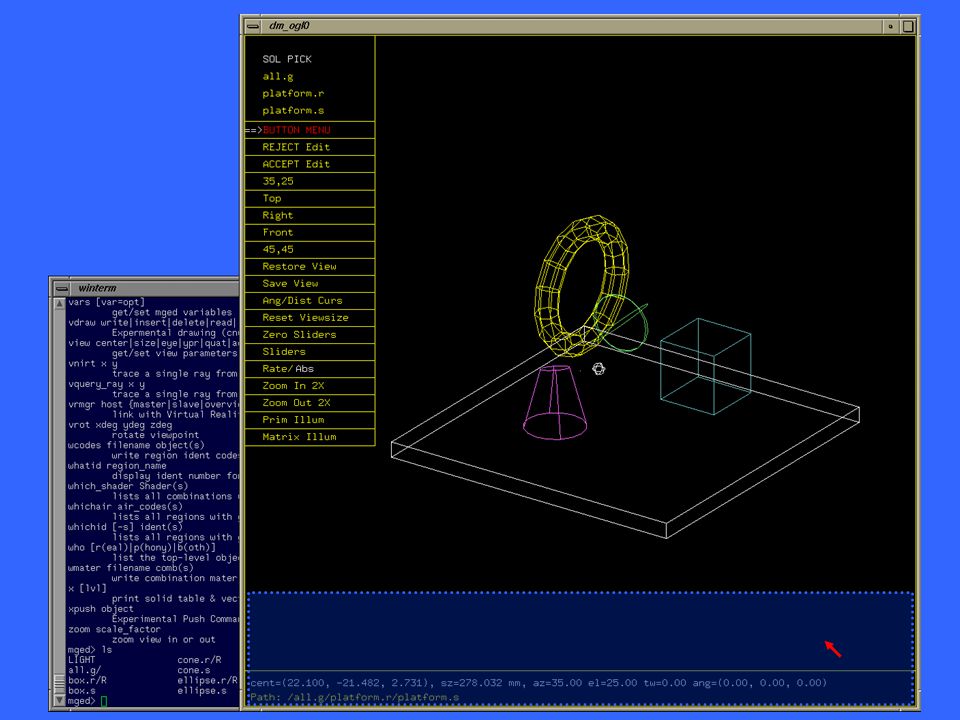Maximize the dm_ogl0 window
This screenshot has height=720, width=960.
tap(908, 26)
